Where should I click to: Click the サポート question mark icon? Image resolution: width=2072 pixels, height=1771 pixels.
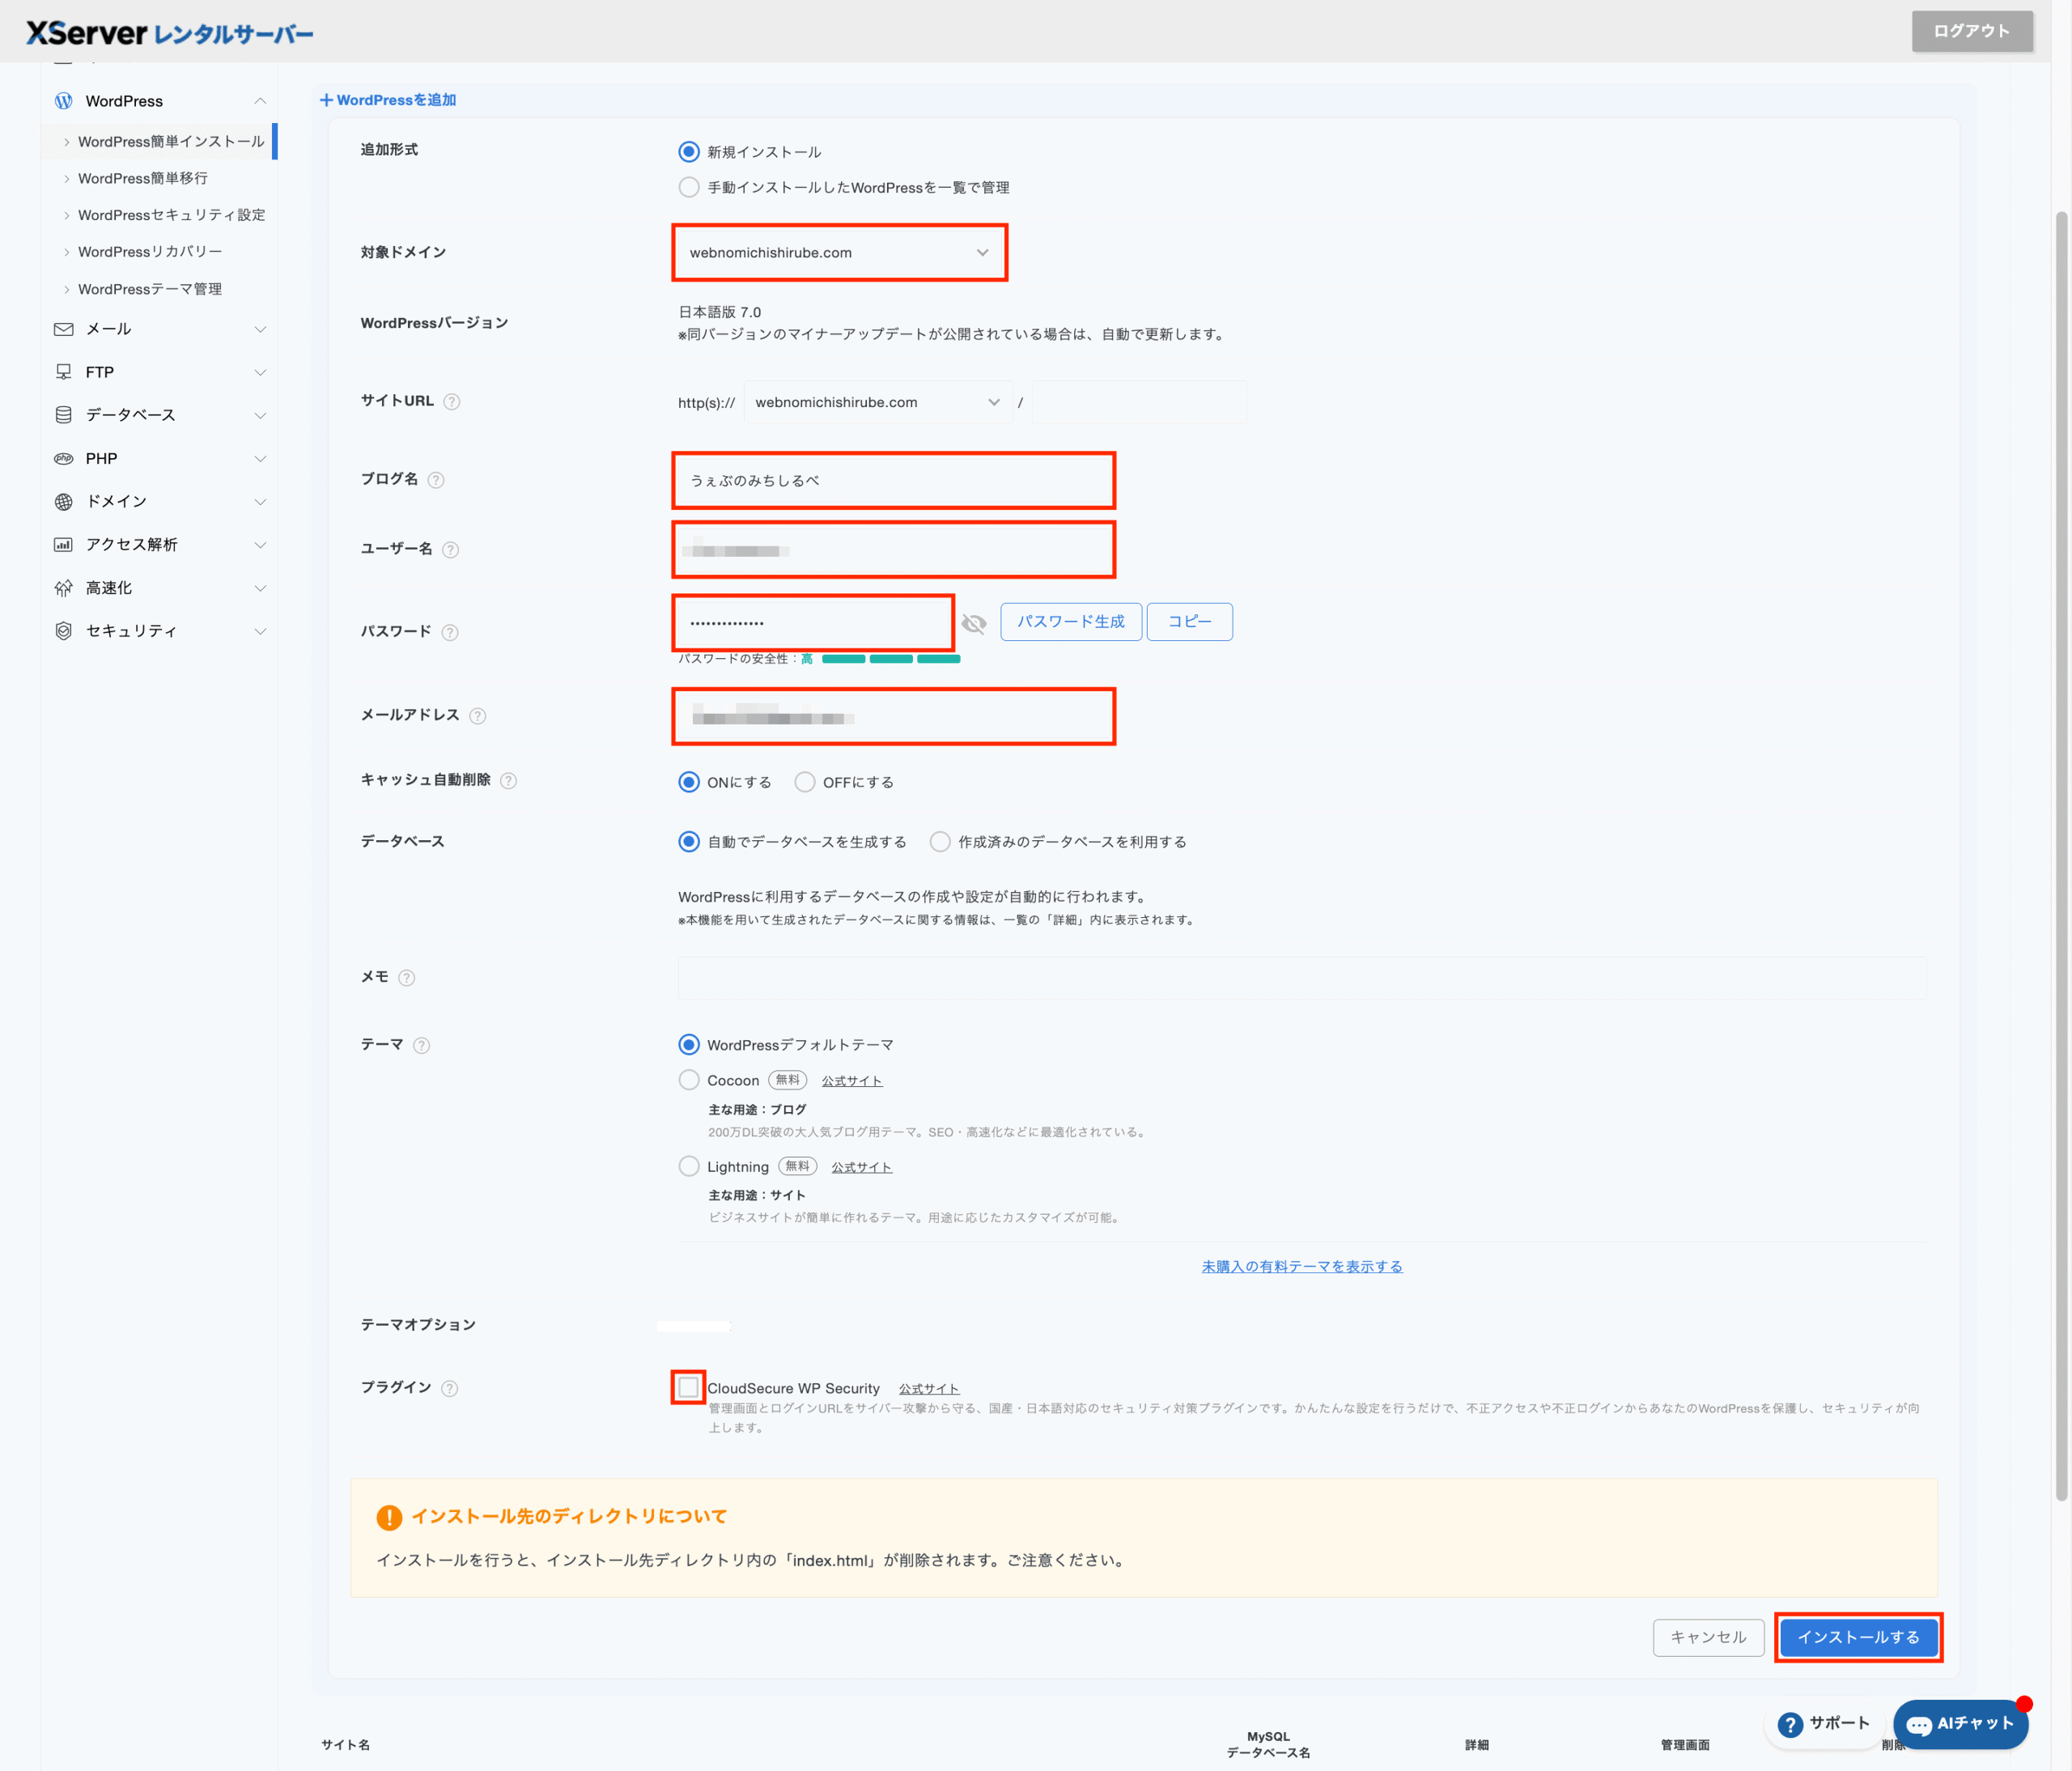click(1790, 1724)
